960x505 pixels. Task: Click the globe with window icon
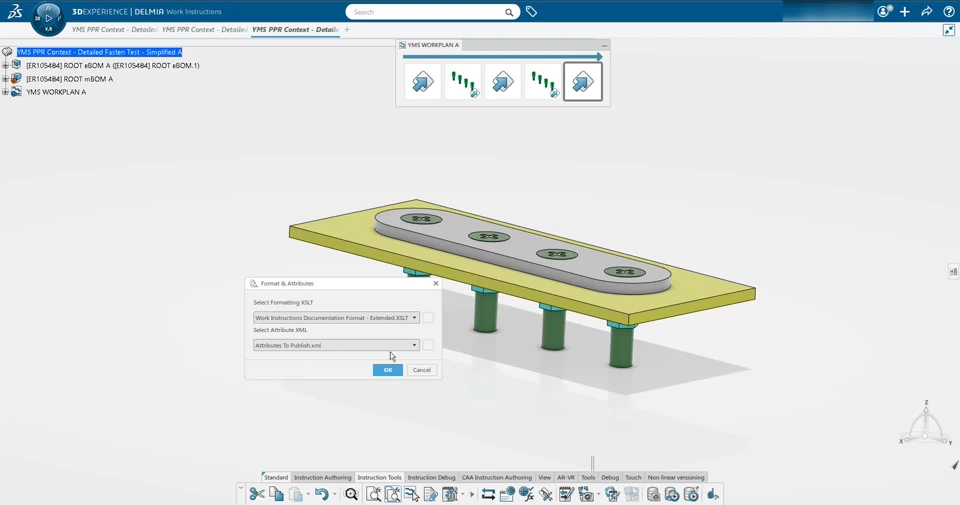[x=507, y=494]
